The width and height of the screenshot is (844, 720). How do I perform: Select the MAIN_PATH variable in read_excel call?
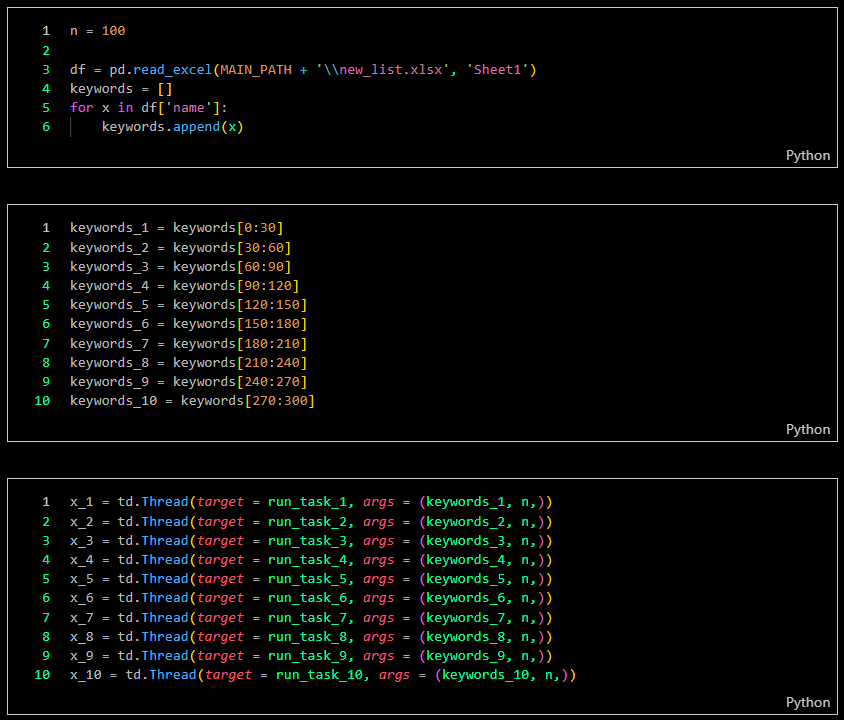(x=256, y=69)
